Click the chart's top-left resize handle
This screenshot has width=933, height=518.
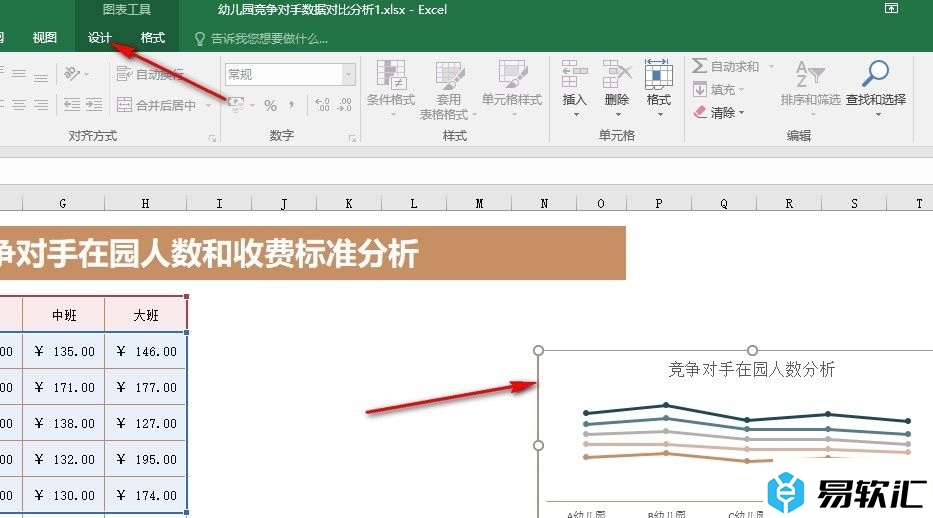pos(538,350)
